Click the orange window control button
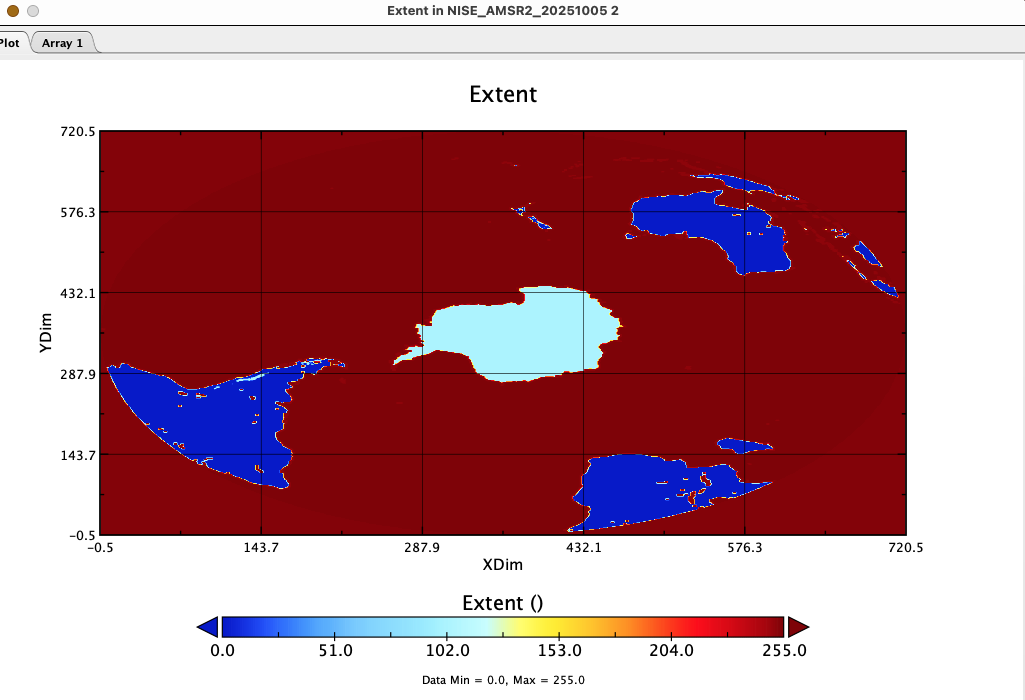 click(13, 12)
